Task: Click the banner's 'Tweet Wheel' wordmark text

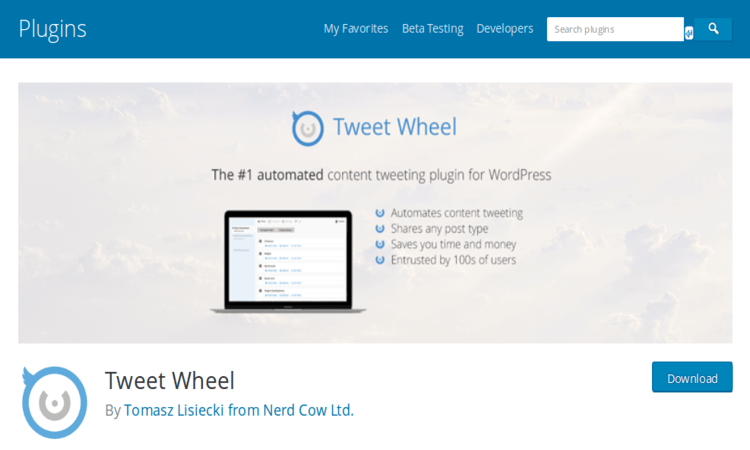Action: tap(395, 127)
